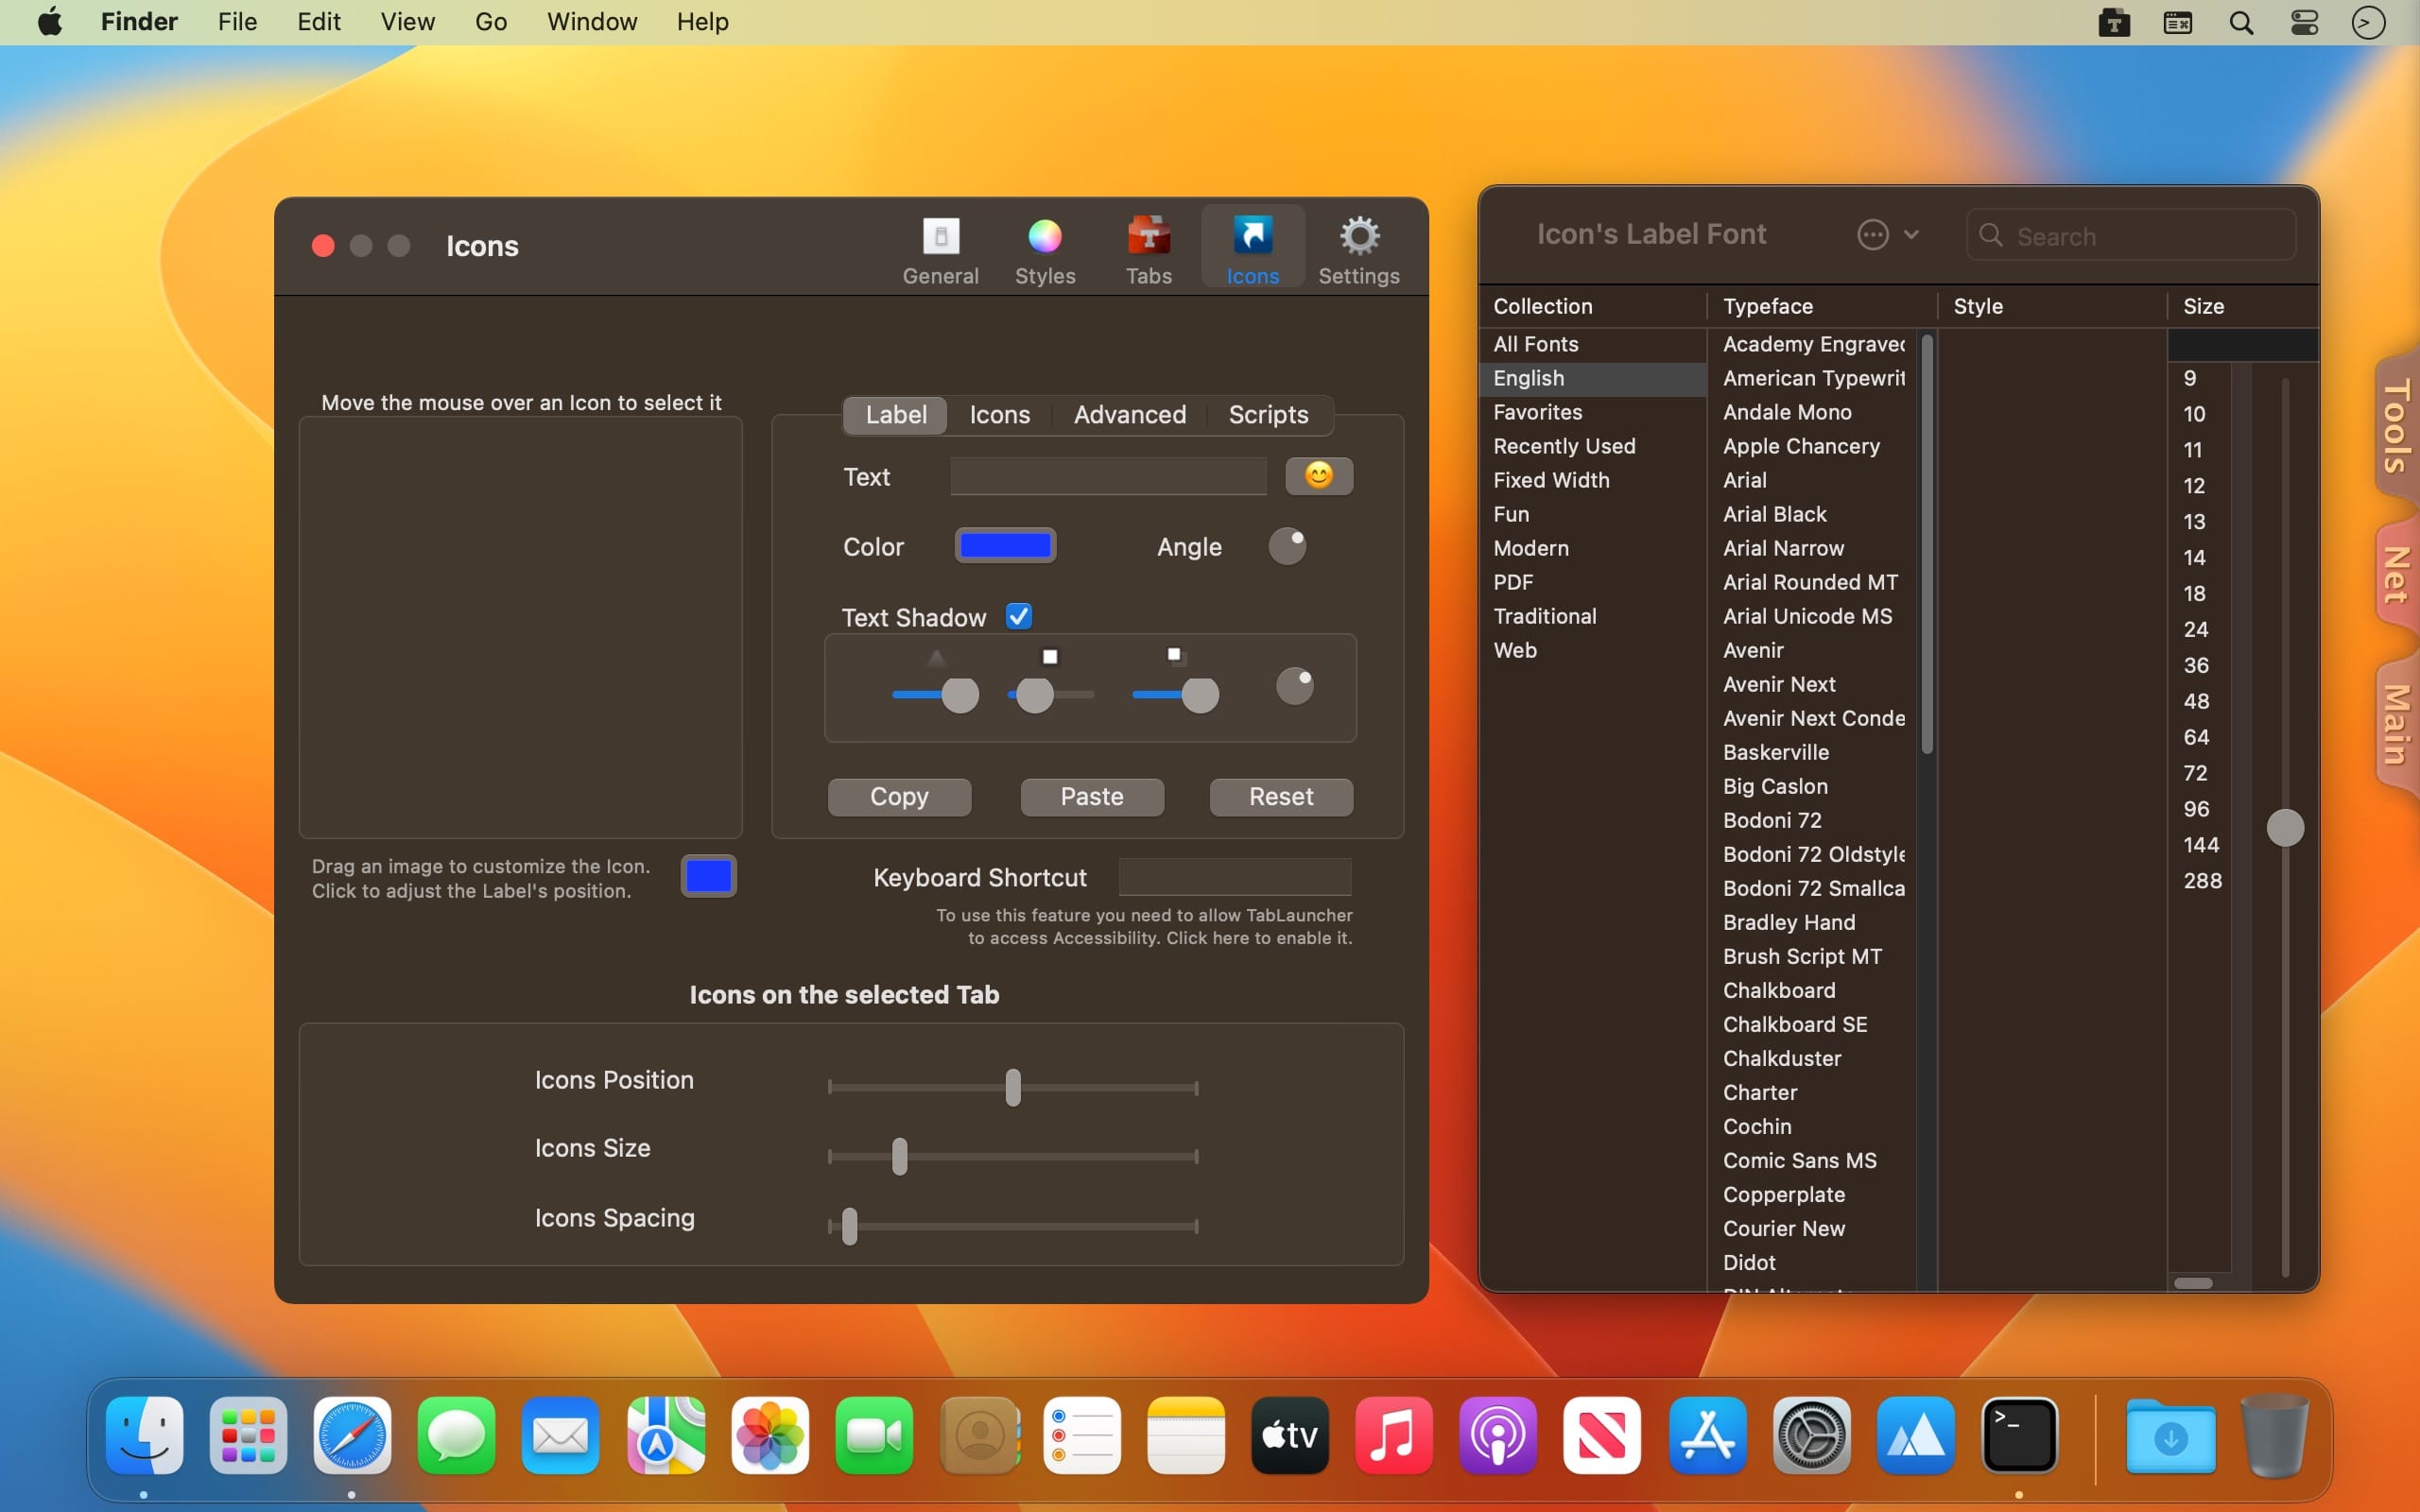Click the Copy button
Screen dimensions: 2420x1512
pos(899,797)
